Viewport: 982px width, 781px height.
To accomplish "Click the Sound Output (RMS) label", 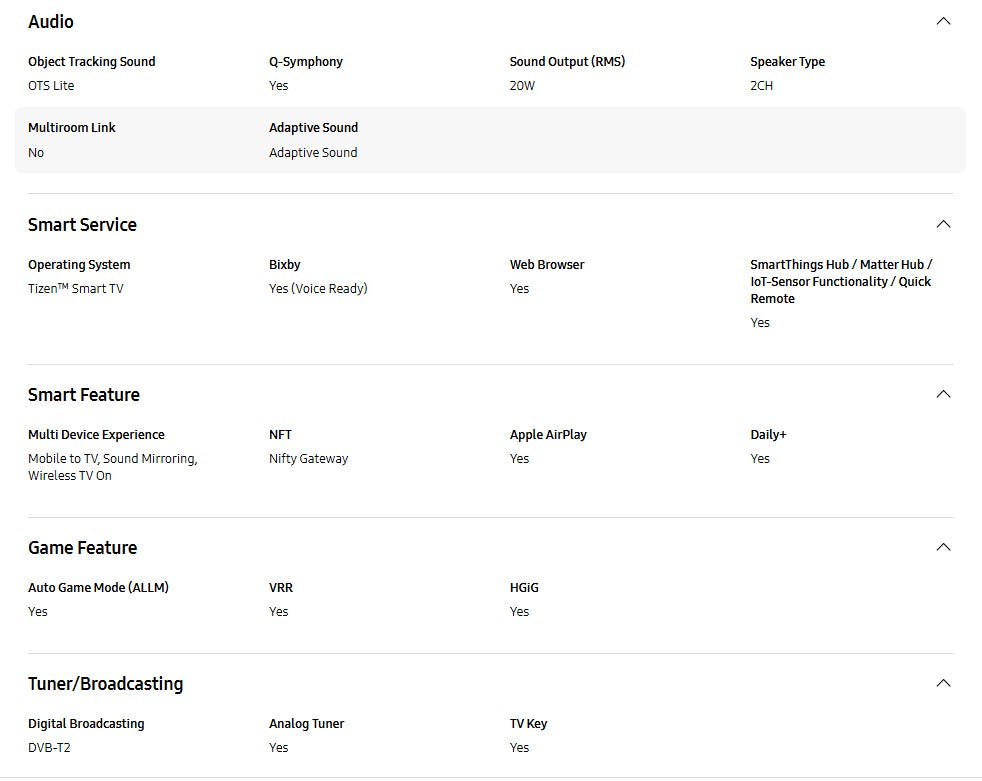I will pyautogui.click(x=567, y=62).
